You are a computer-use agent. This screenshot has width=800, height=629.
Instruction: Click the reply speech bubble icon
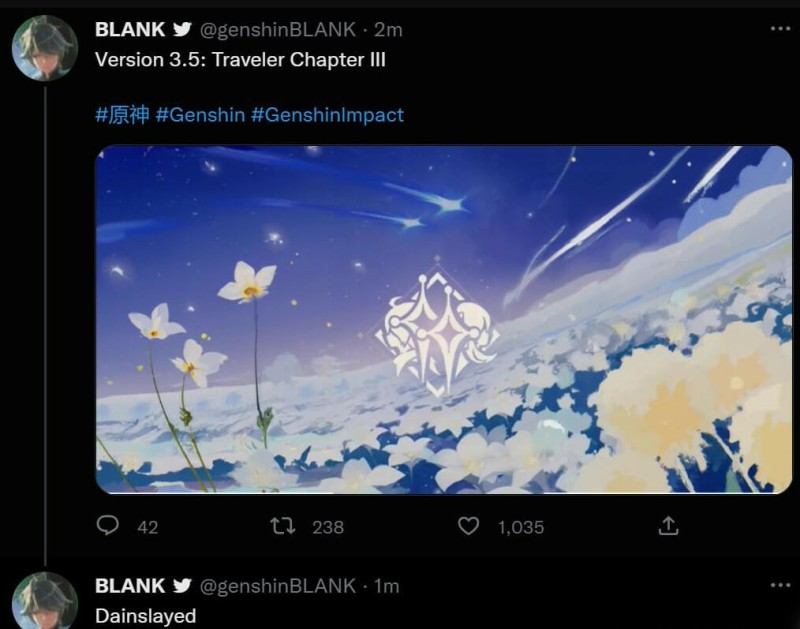click(x=108, y=525)
